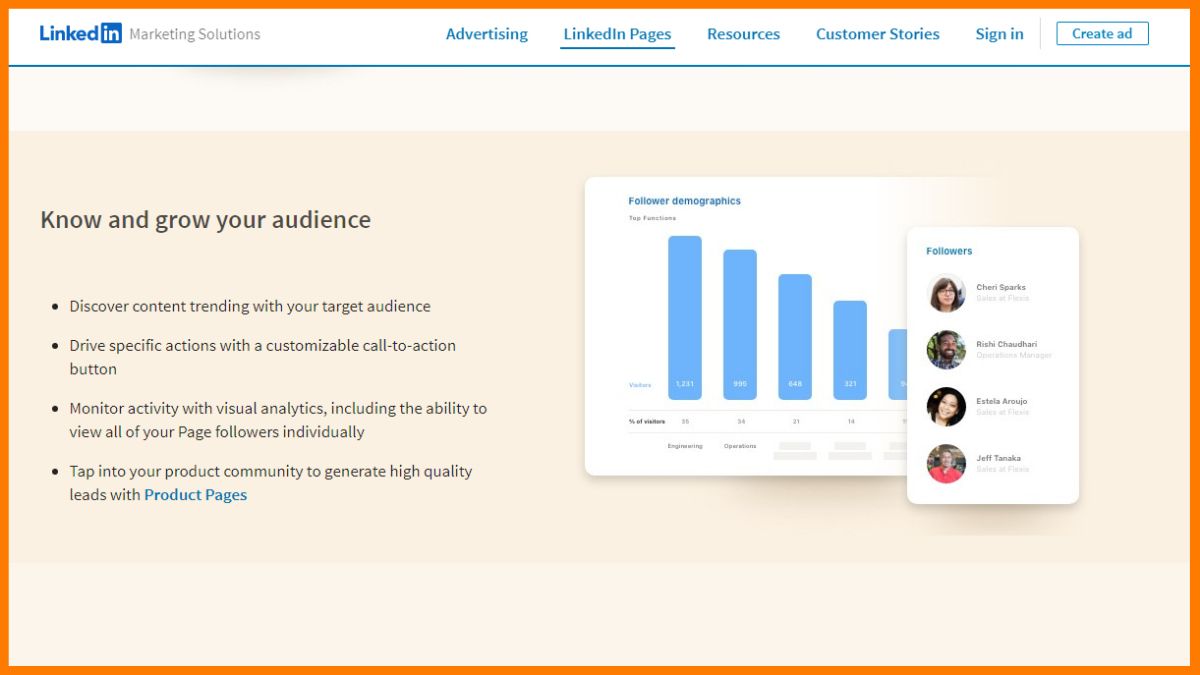Click the Top Functions label

(652, 218)
